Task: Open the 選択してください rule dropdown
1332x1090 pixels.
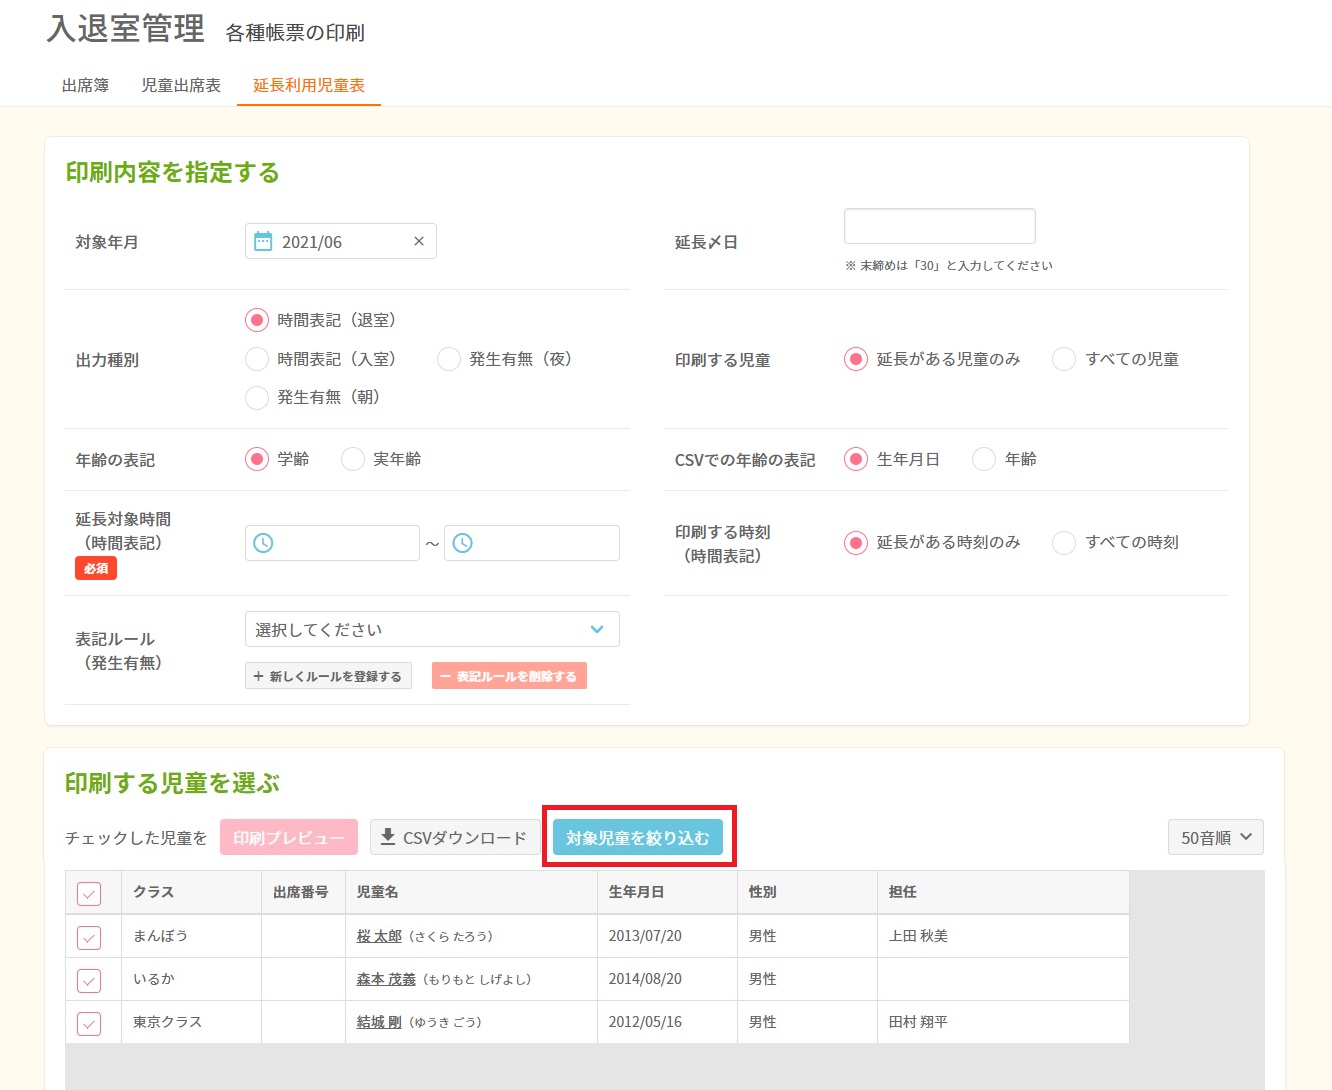Action: coord(432,629)
